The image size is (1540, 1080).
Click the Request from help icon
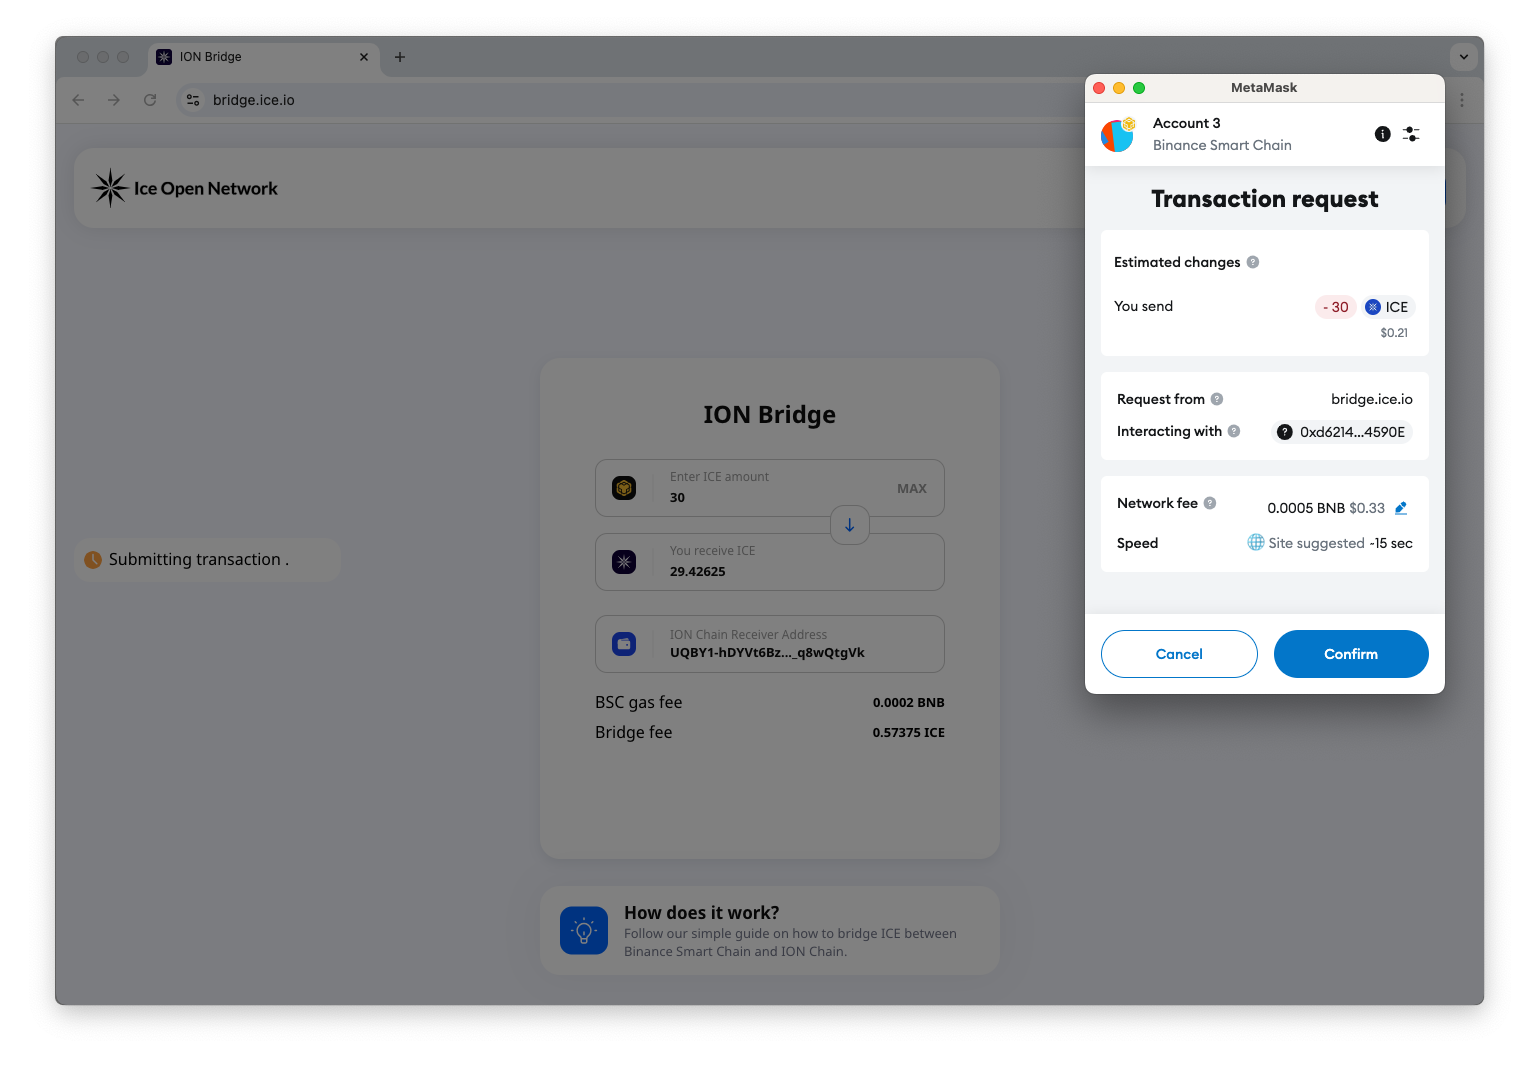click(x=1217, y=398)
